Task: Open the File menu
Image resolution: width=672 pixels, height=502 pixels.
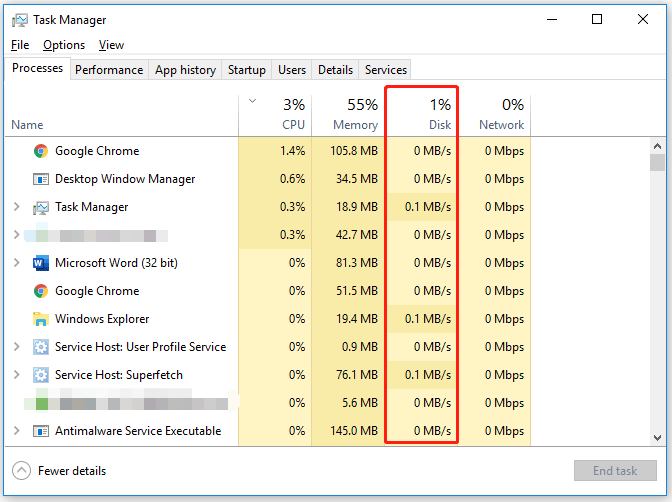Action: [x=20, y=45]
